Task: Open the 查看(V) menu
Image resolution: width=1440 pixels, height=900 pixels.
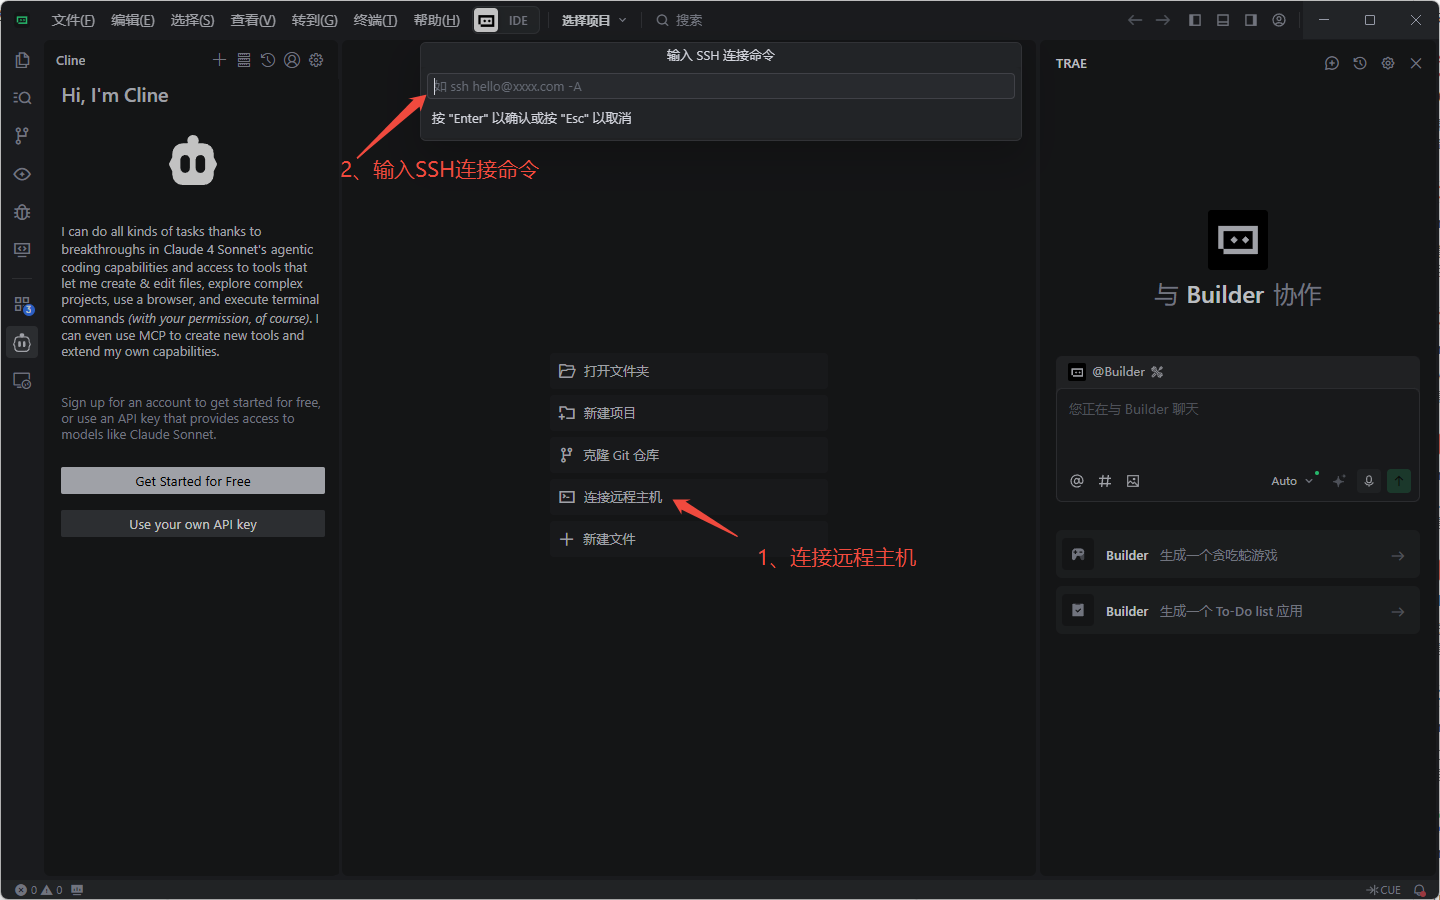Action: (x=253, y=20)
